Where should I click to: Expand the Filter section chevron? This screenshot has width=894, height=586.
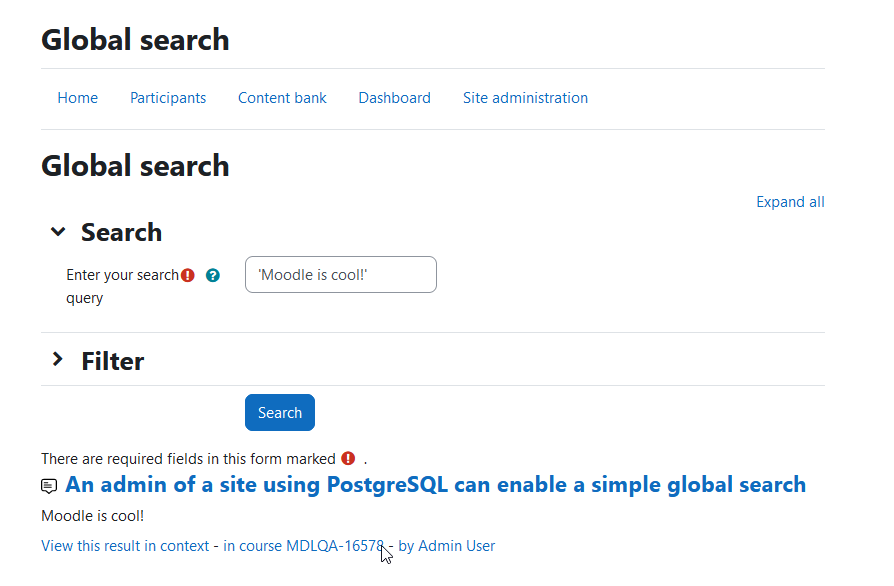[58, 359]
